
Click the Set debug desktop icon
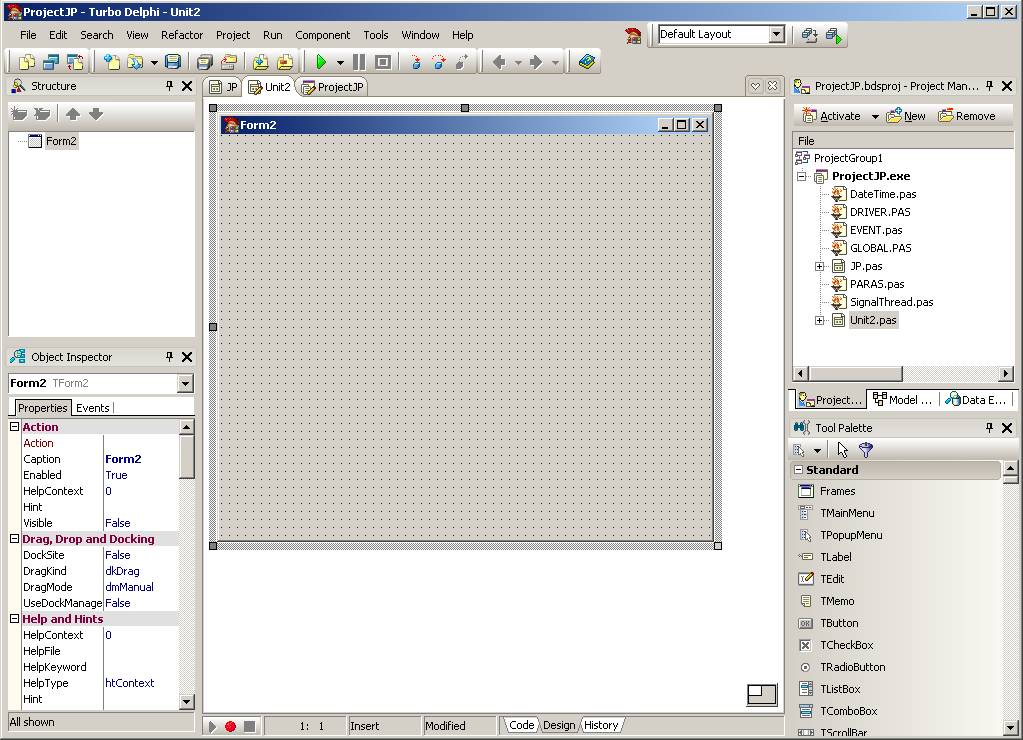[834, 35]
